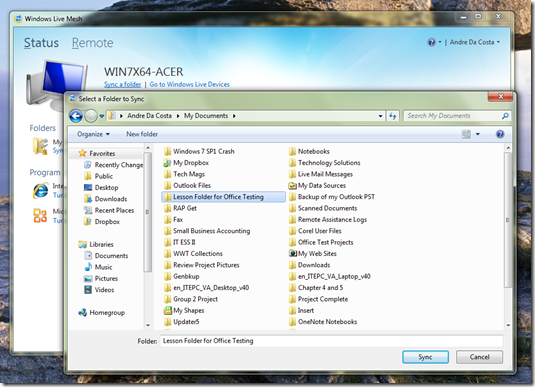Select Notebooks folder

click(309, 151)
